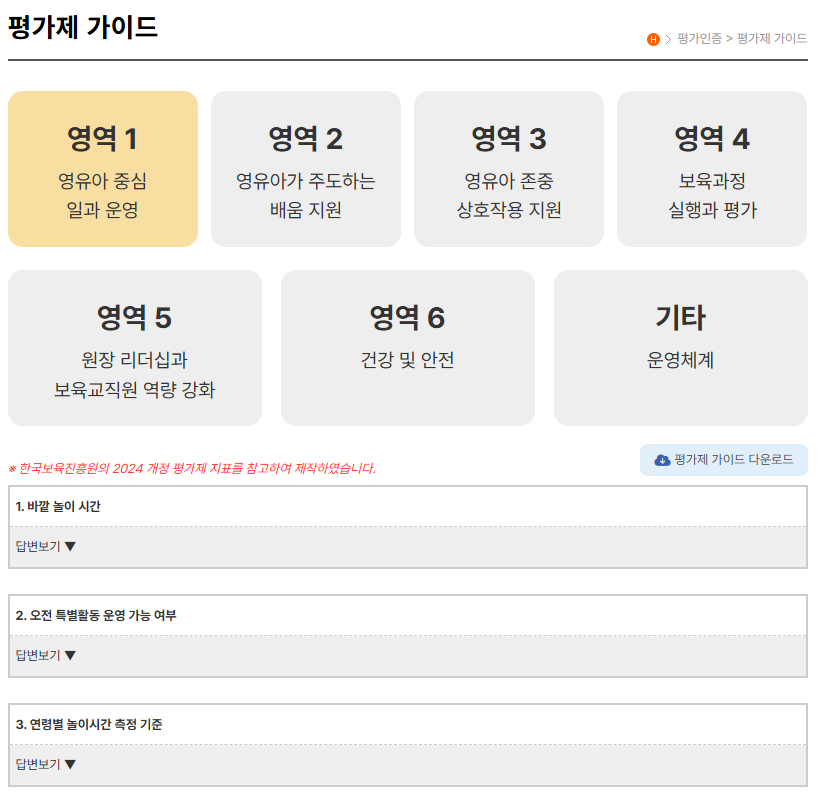Click the 평가인증 breadcrumb link

[x=699, y=39]
